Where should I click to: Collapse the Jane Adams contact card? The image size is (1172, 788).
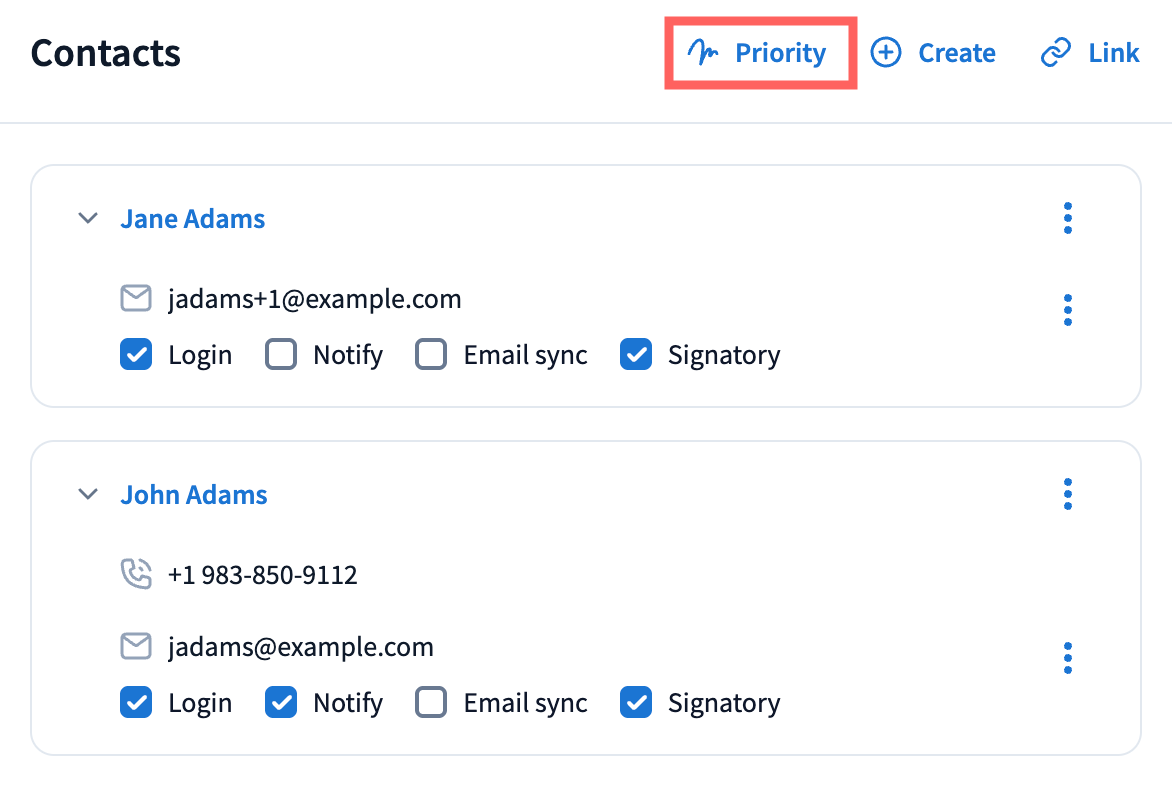[89, 218]
